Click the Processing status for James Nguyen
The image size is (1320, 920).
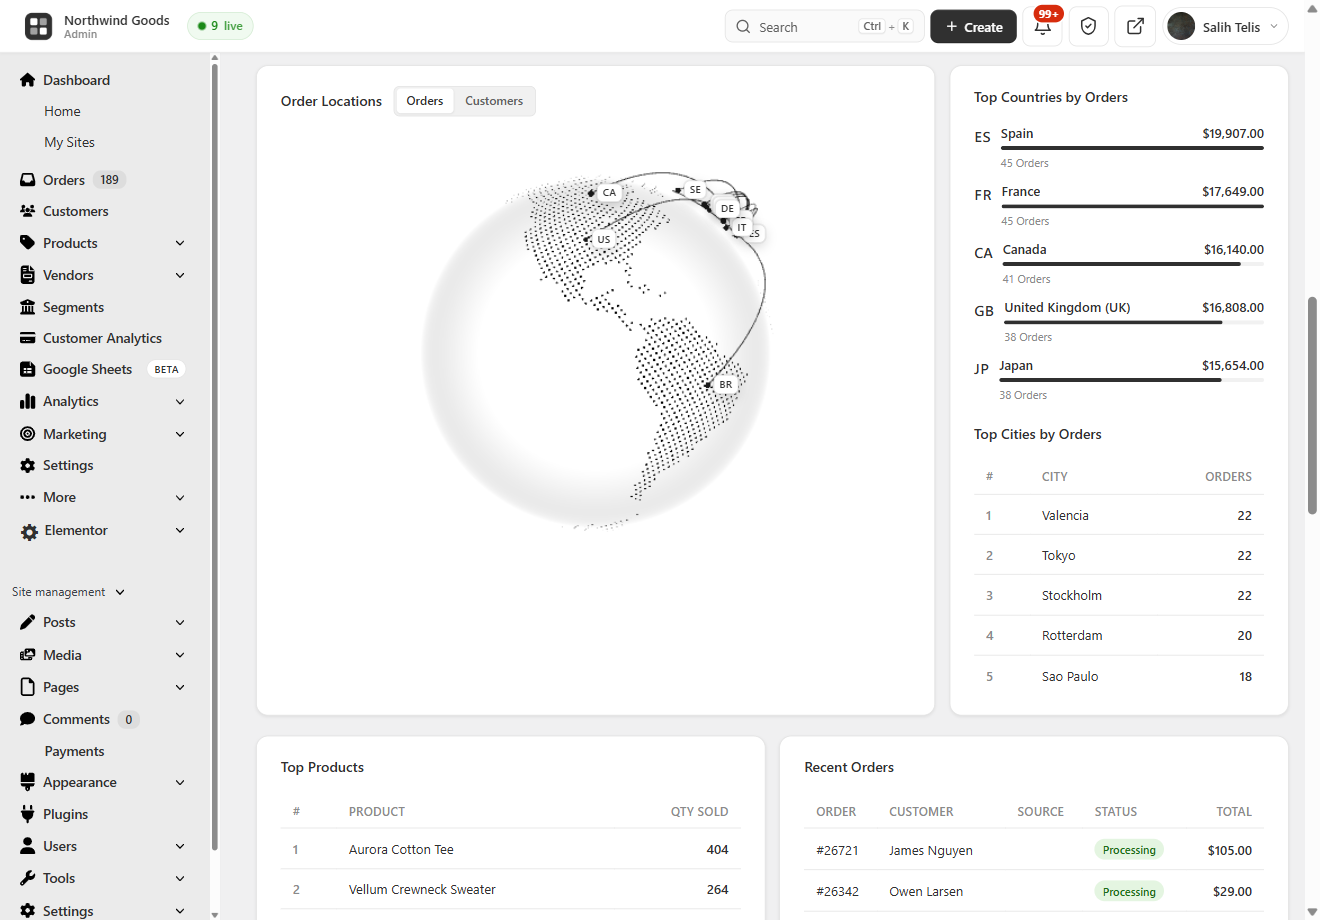click(x=1129, y=850)
